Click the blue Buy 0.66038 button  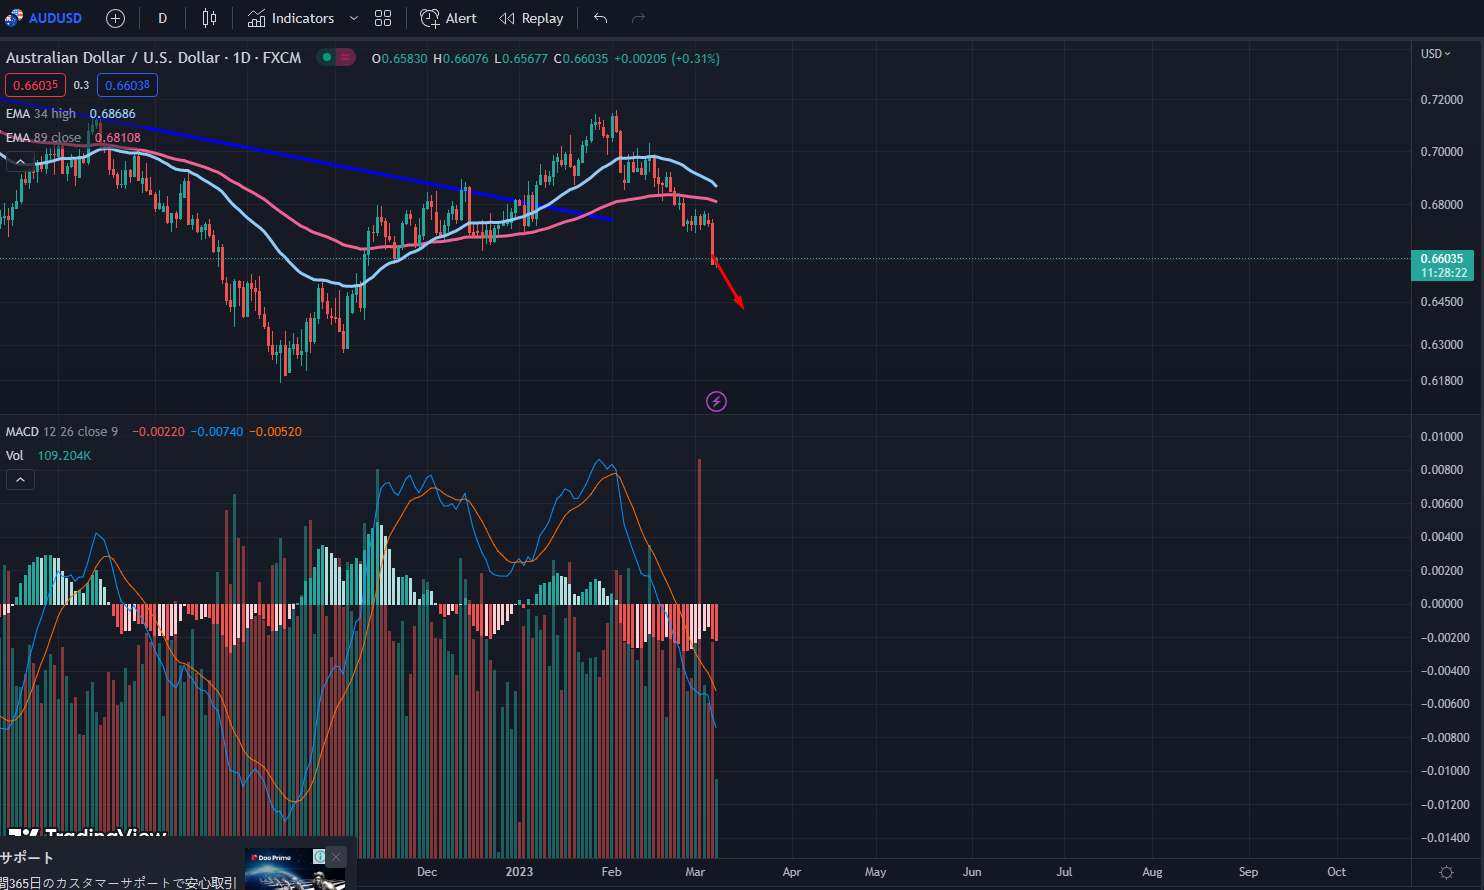[127, 85]
